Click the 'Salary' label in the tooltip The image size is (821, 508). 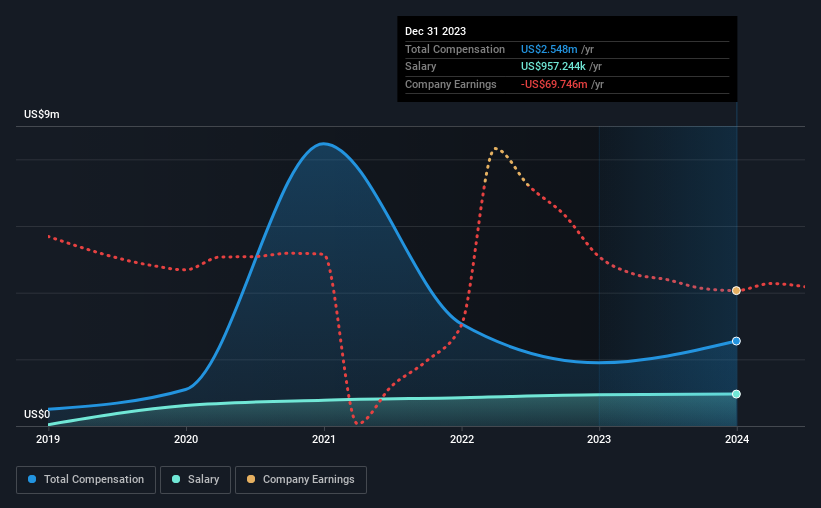point(420,67)
